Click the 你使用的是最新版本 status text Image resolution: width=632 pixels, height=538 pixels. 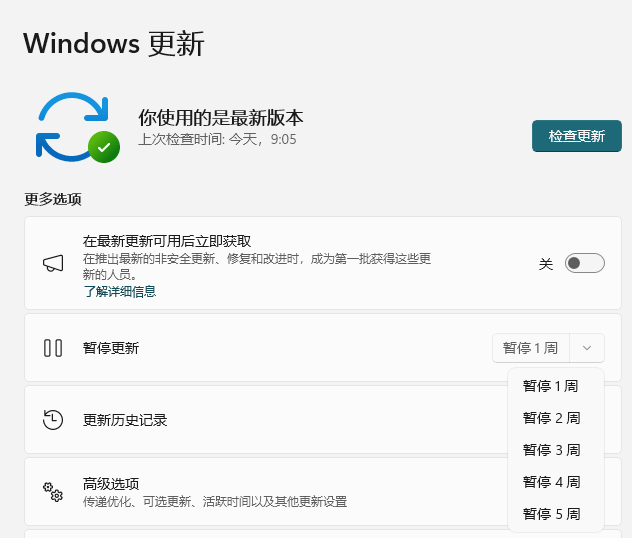point(220,118)
